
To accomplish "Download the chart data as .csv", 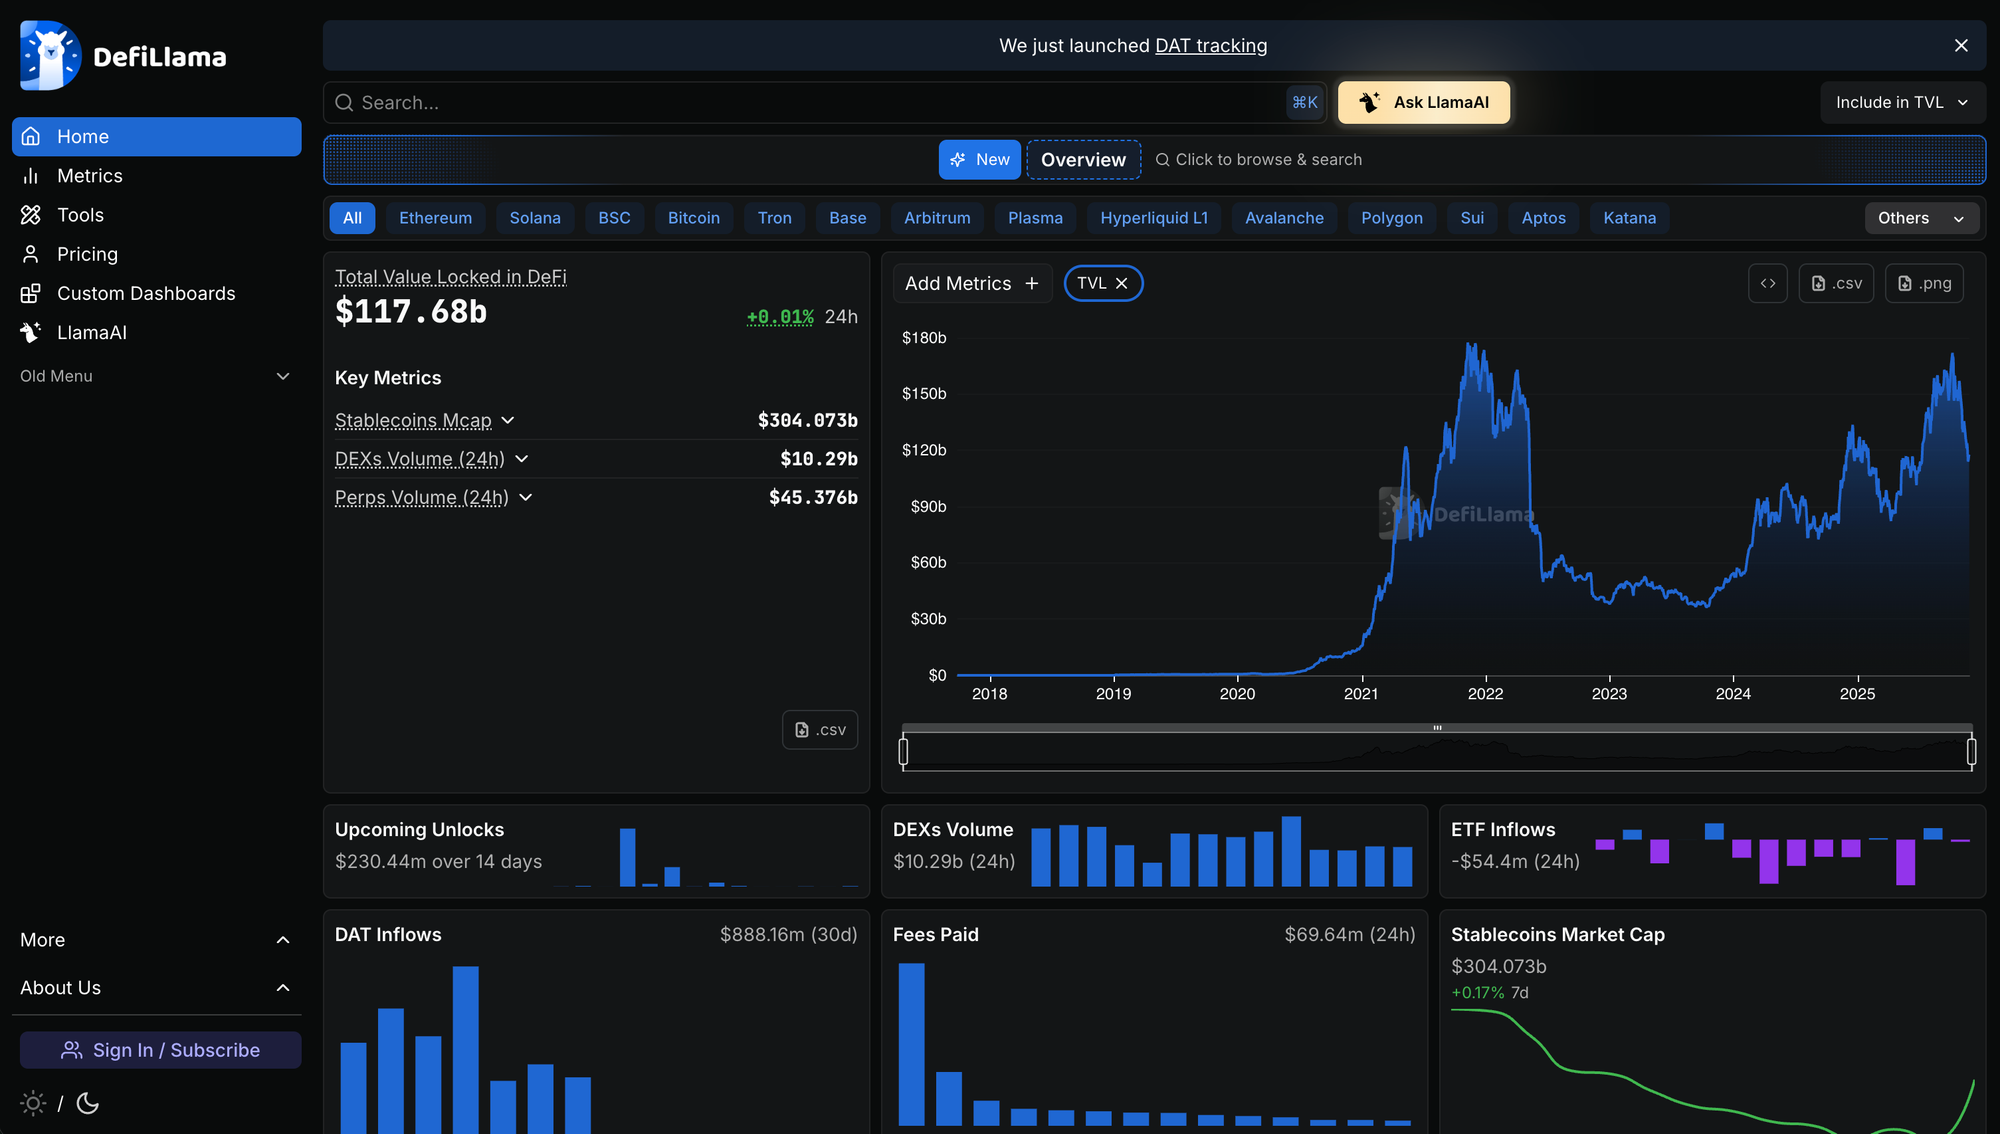I will (x=1836, y=283).
